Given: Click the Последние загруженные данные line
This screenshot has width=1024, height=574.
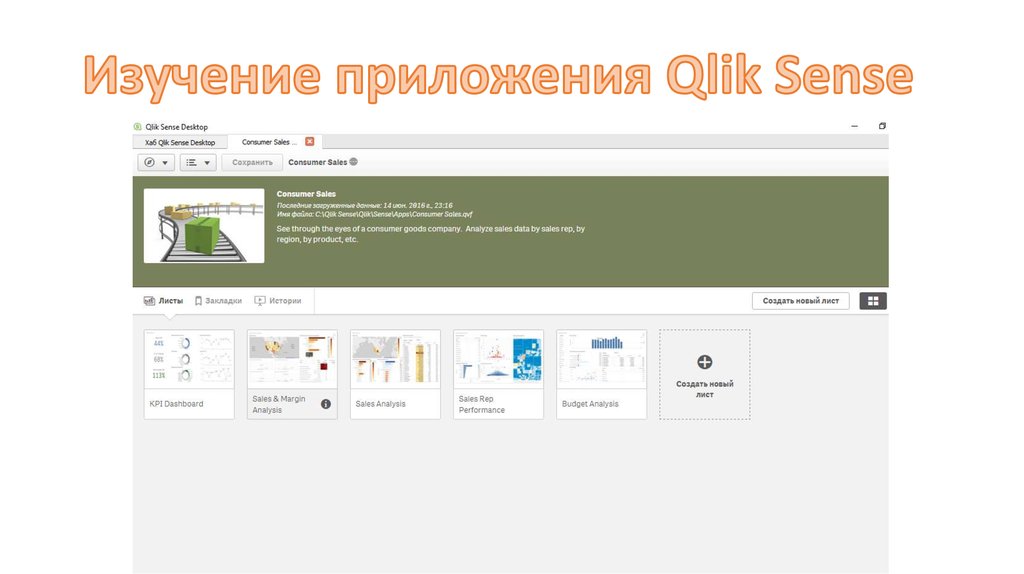Looking at the screenshot, I should [x=364, y=205].
